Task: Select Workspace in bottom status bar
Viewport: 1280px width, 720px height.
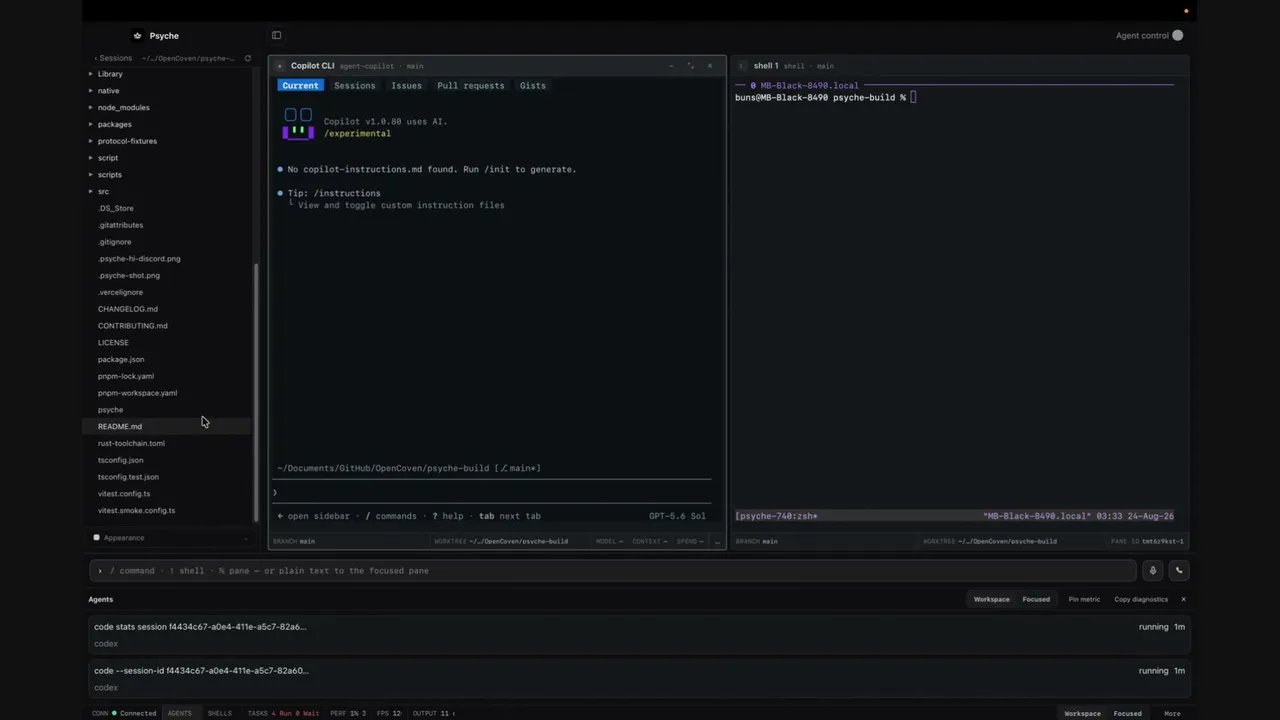Action: (1082, 713)
